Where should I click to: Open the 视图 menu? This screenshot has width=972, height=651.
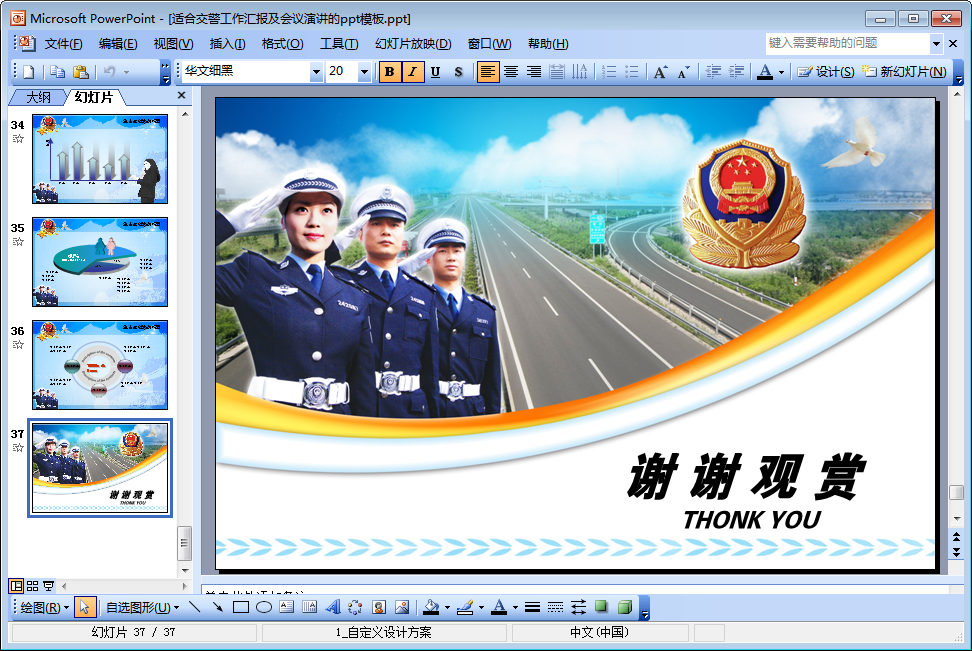[173, 44]
